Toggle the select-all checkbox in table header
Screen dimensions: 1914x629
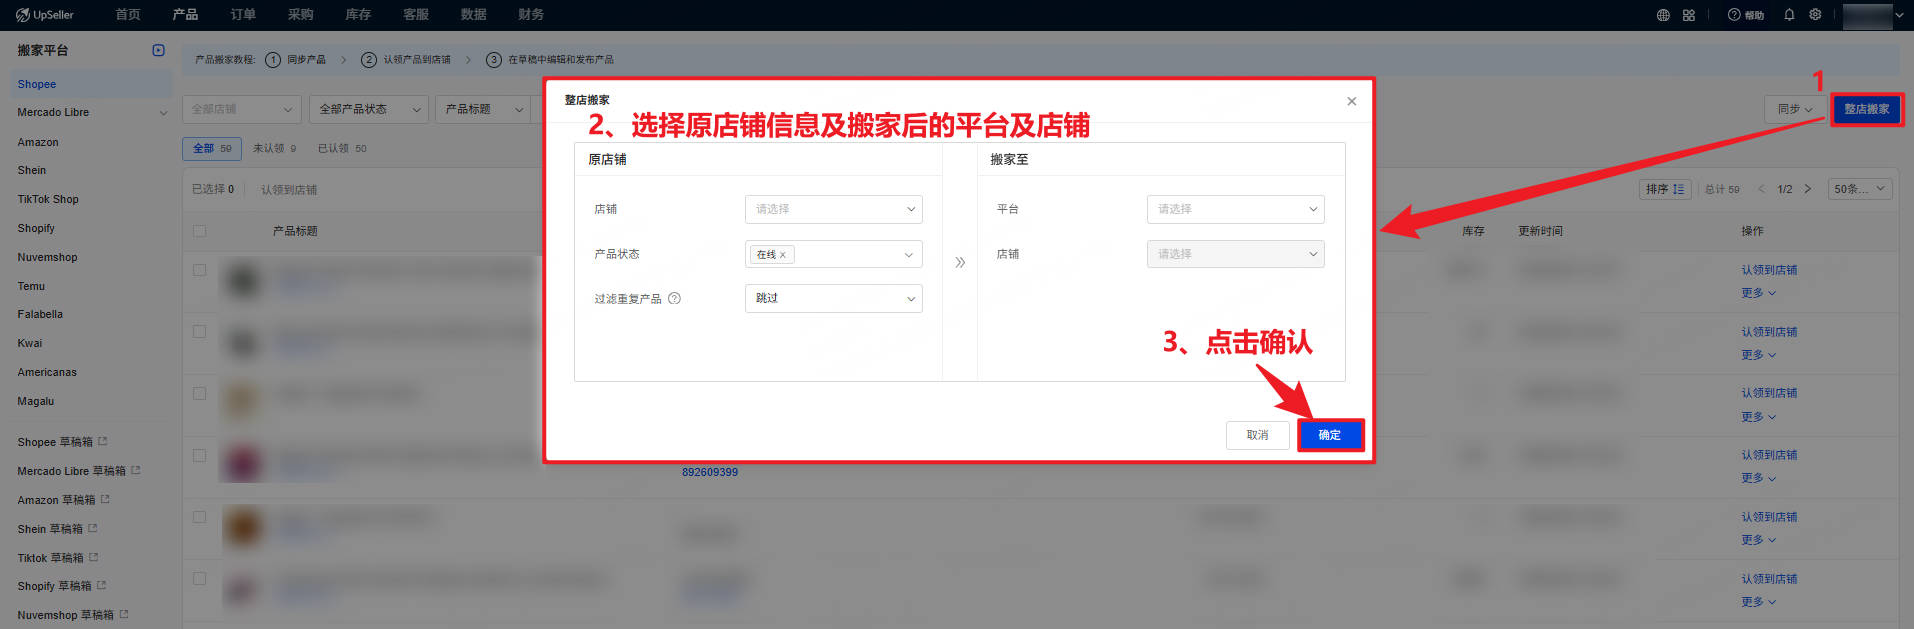199,231
